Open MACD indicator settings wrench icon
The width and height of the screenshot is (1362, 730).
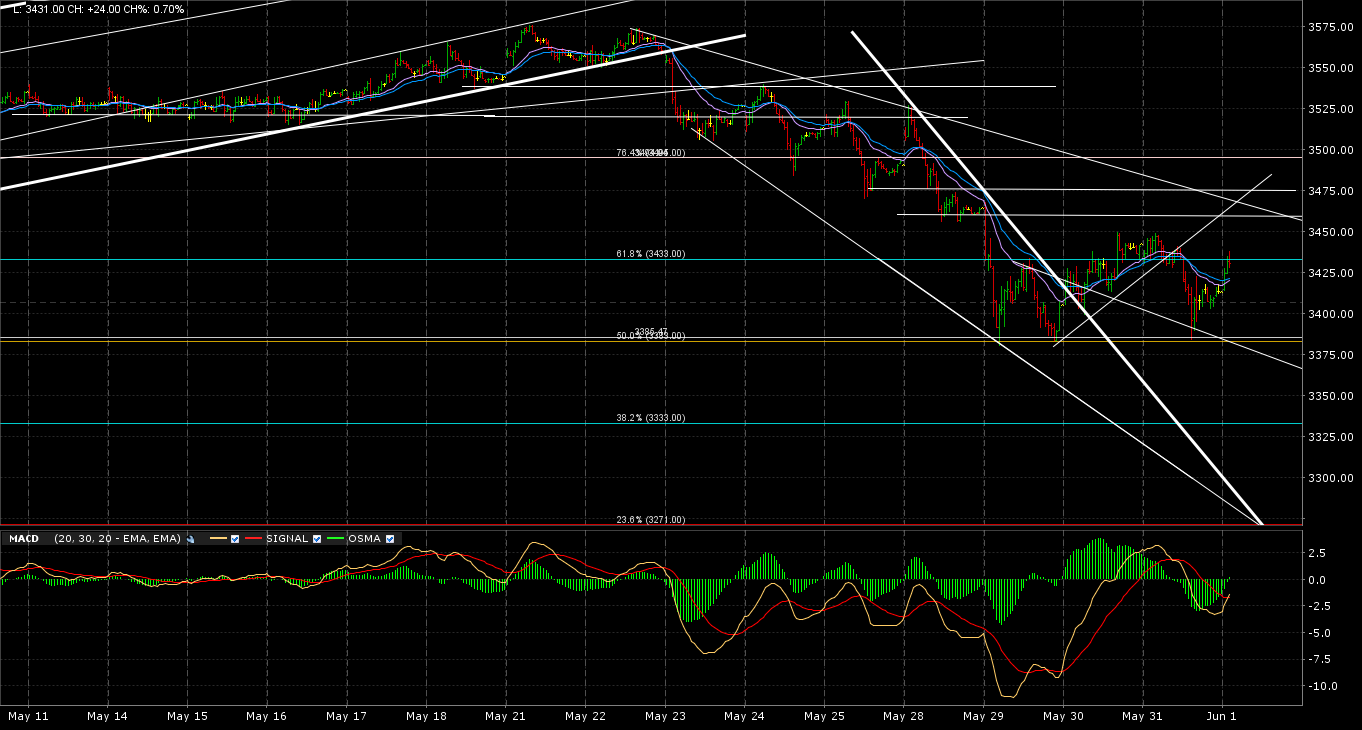click(190, 539)
